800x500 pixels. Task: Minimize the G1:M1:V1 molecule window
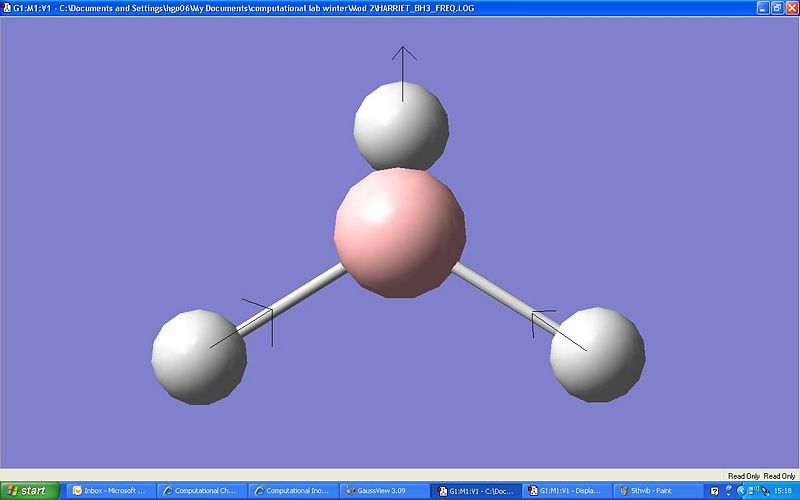(x=763, y=6)
